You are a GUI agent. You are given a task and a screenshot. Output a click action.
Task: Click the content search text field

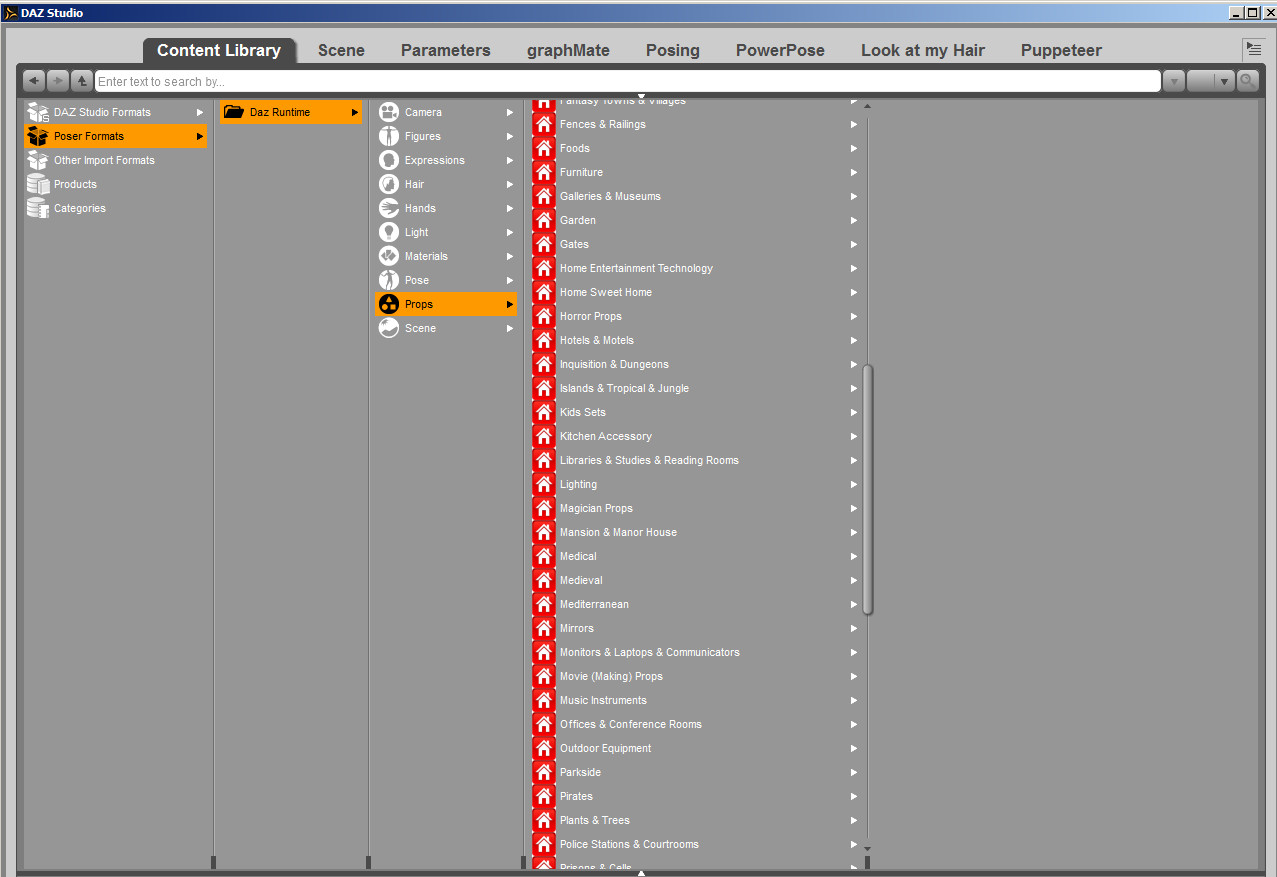[x=628, y=81]
